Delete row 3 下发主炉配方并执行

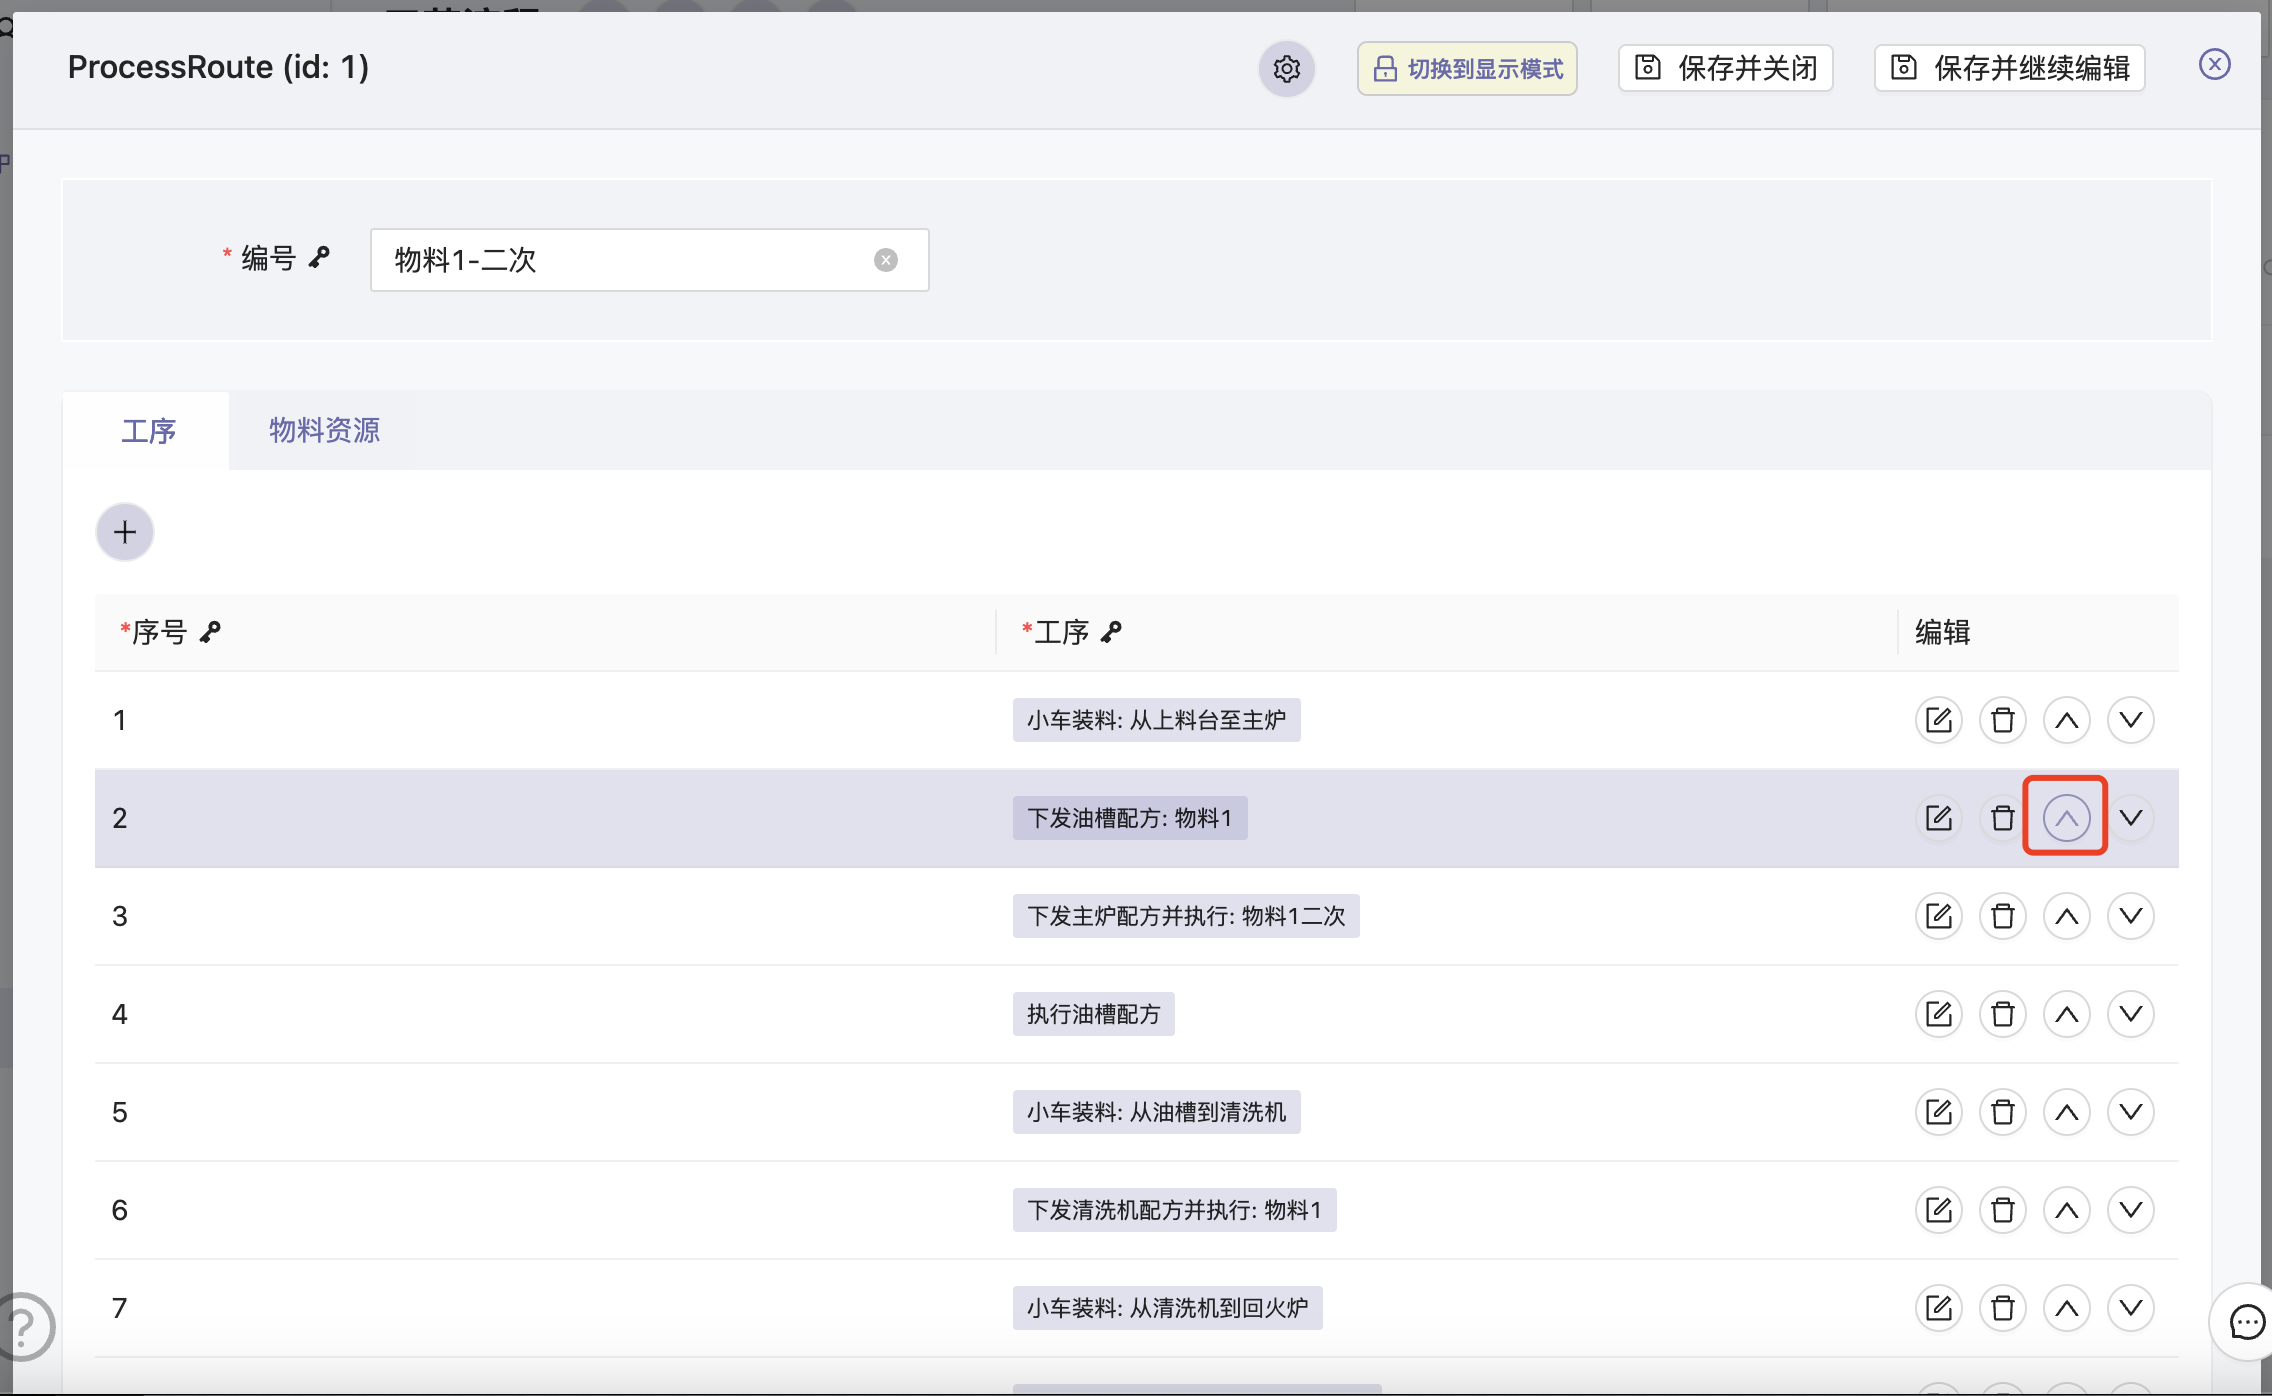(x=2002, y=916)
